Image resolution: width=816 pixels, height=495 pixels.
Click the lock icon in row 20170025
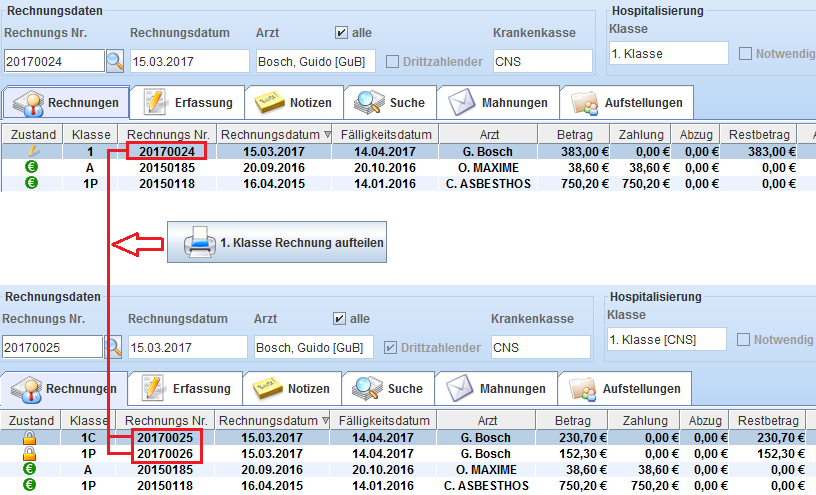pos(30,438)
